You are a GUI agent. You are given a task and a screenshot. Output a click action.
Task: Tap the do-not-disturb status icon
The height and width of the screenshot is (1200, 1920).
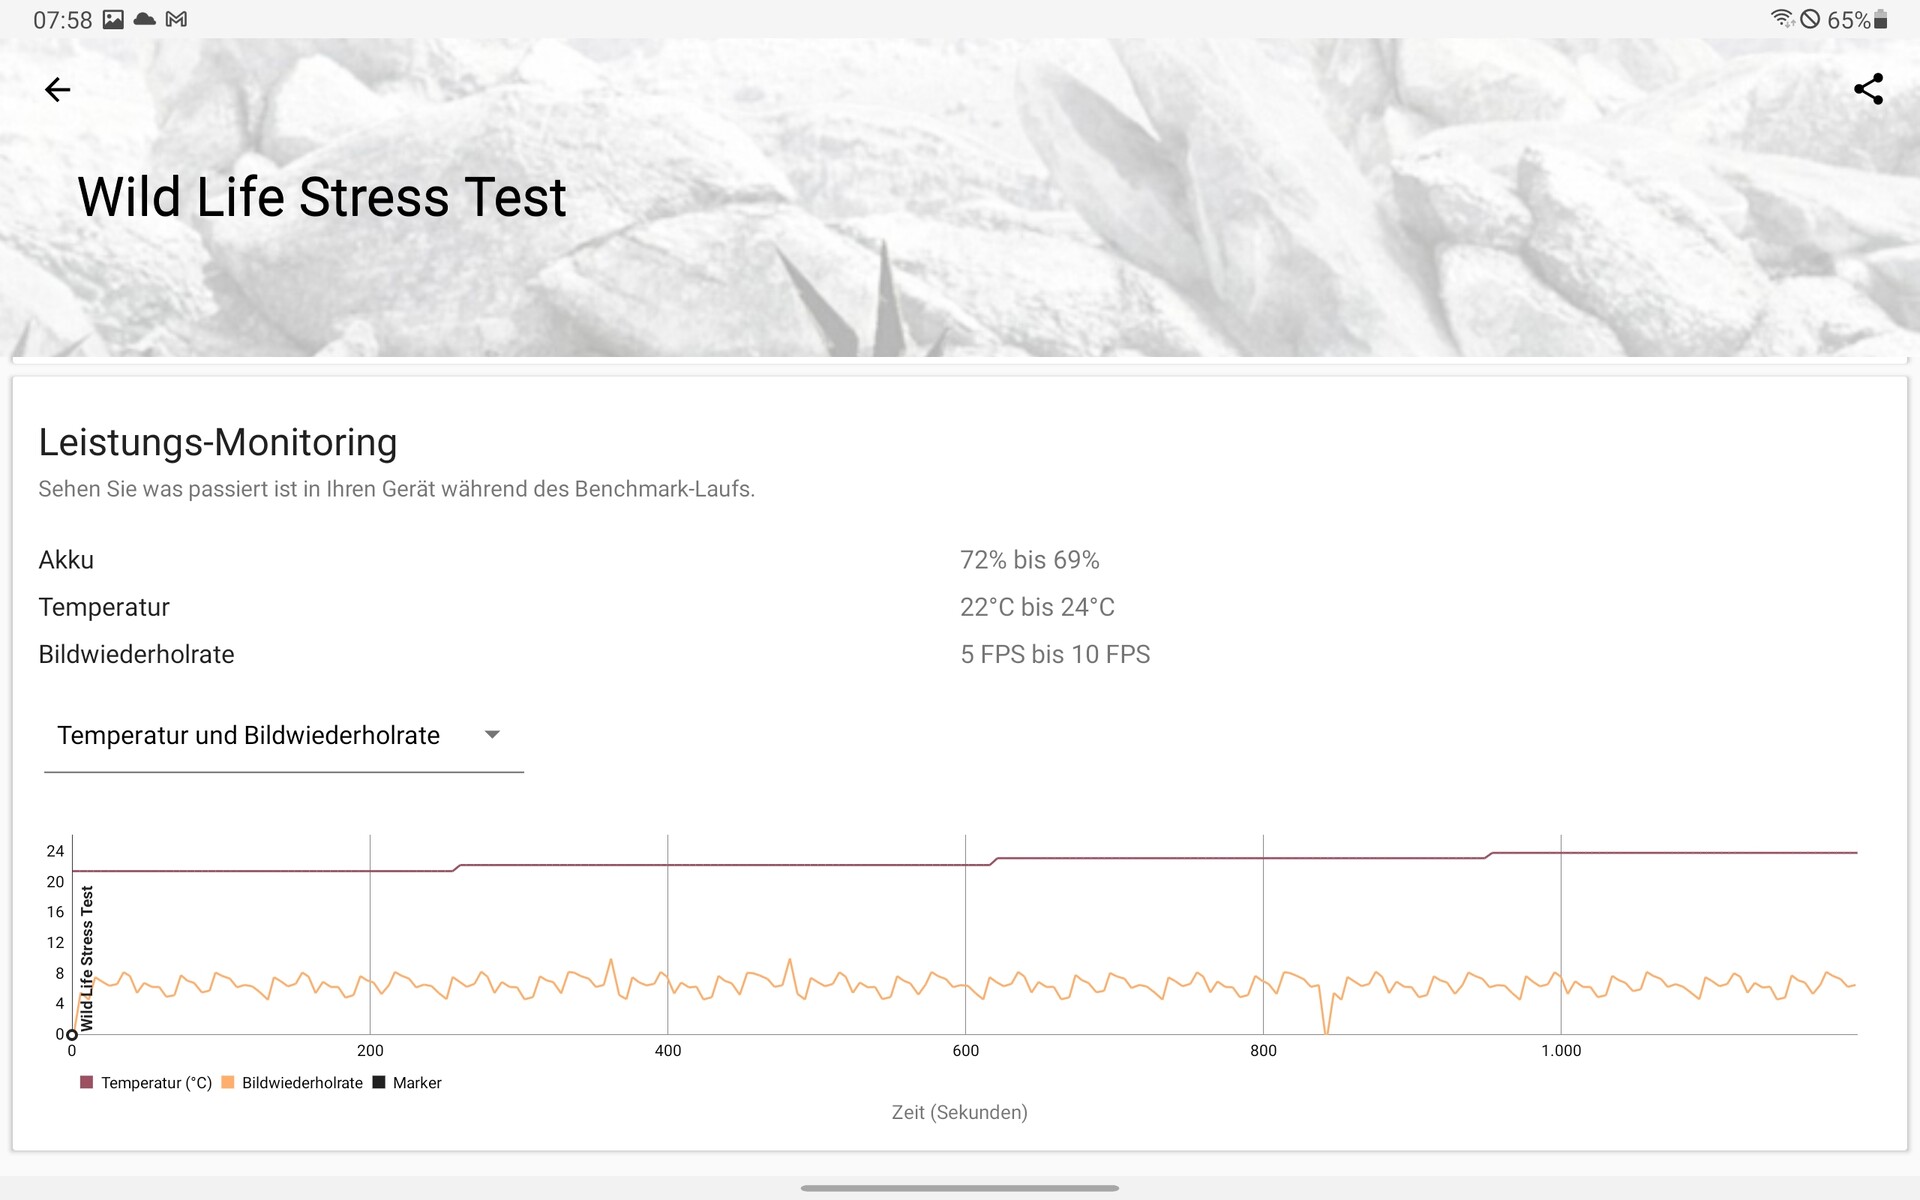1810,19
